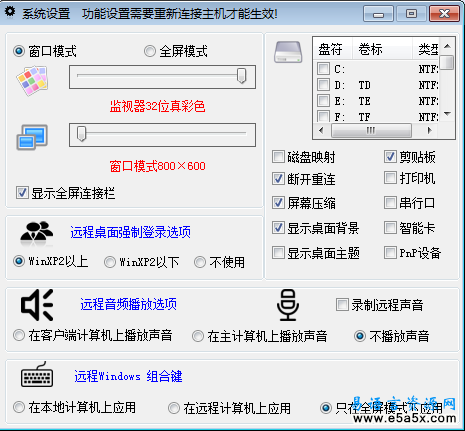Viewport: 465px width, 431px height.
Task: Click the microphone icon
Action: click(288, 305)
